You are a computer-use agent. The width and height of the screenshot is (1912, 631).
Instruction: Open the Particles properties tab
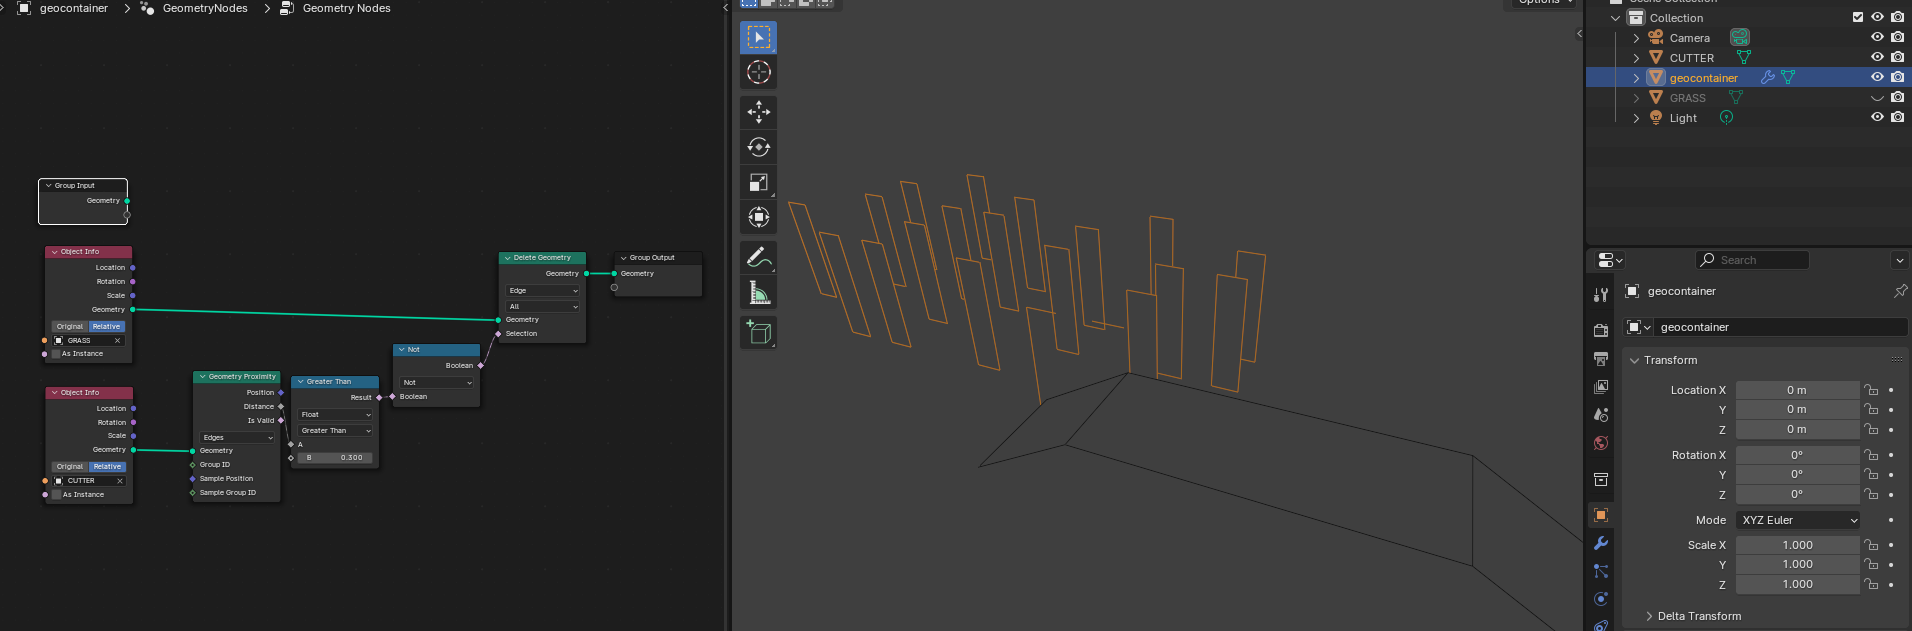(x=1601, y=571)
